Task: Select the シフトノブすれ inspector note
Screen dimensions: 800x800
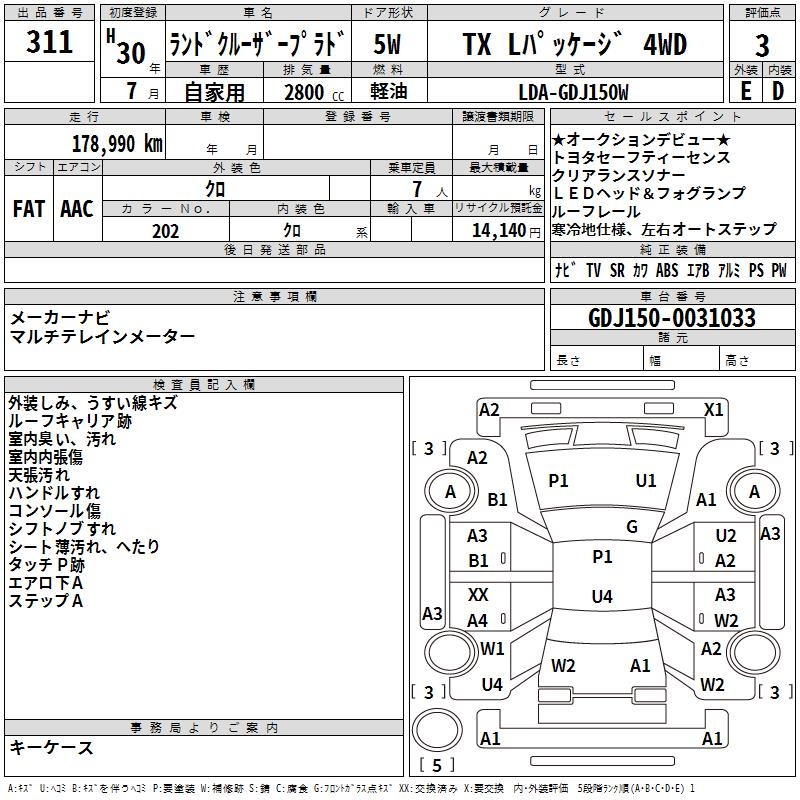Action: [62, 529]
